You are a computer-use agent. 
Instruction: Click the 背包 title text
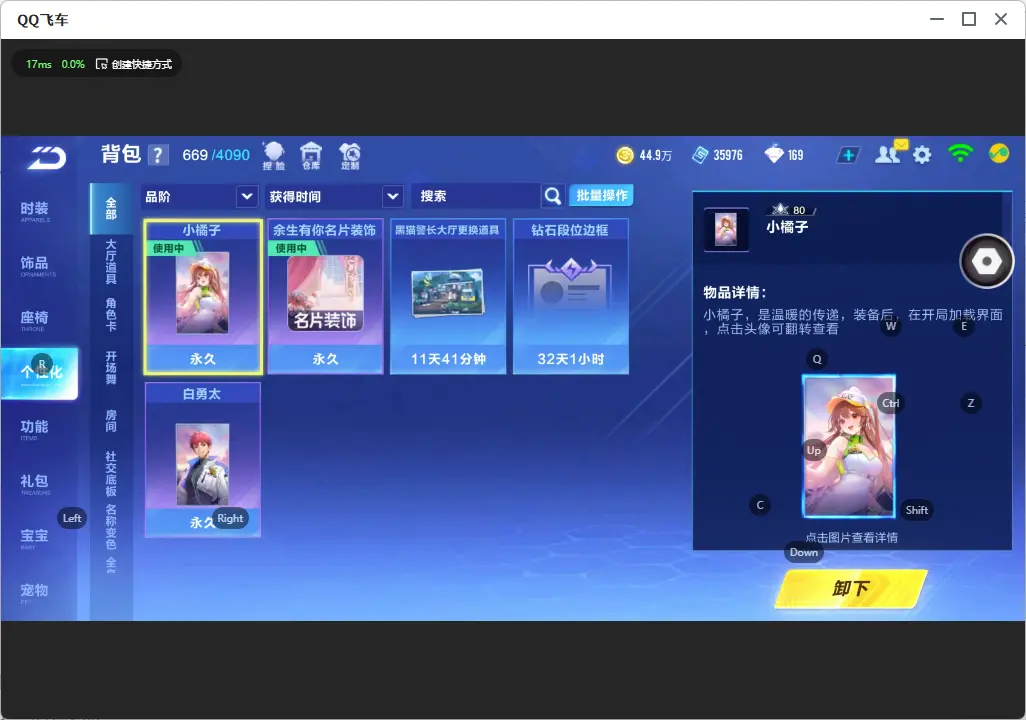click(120, 154)
